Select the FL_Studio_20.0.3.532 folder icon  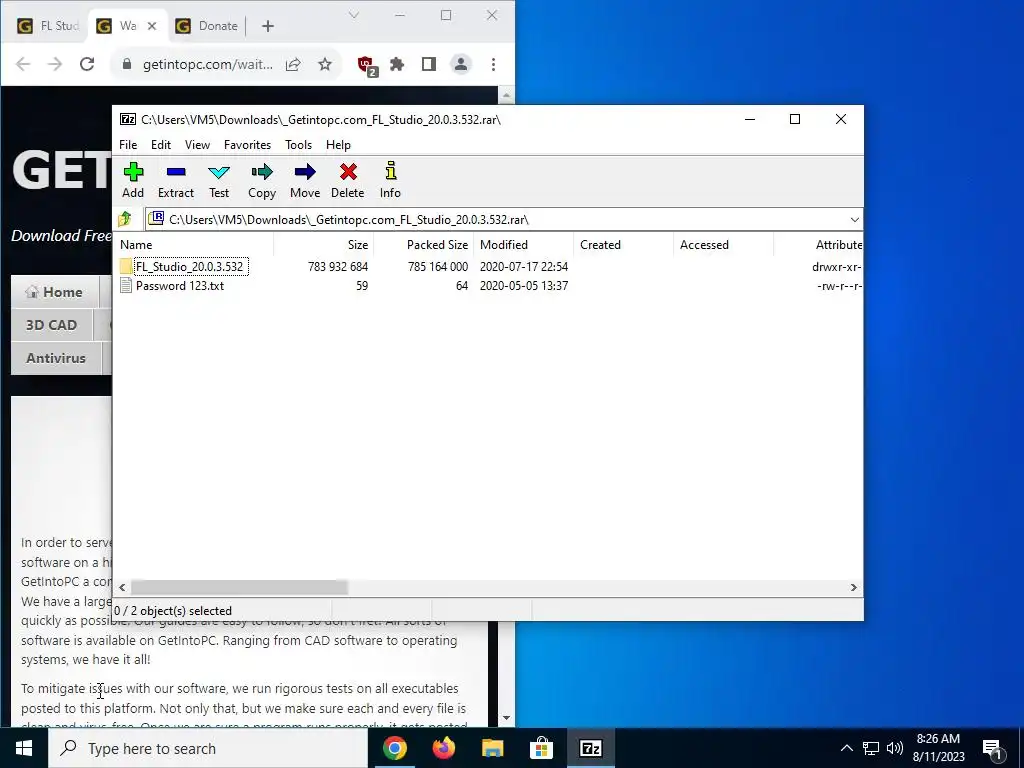pyautogui.click(x=126, y=266)
